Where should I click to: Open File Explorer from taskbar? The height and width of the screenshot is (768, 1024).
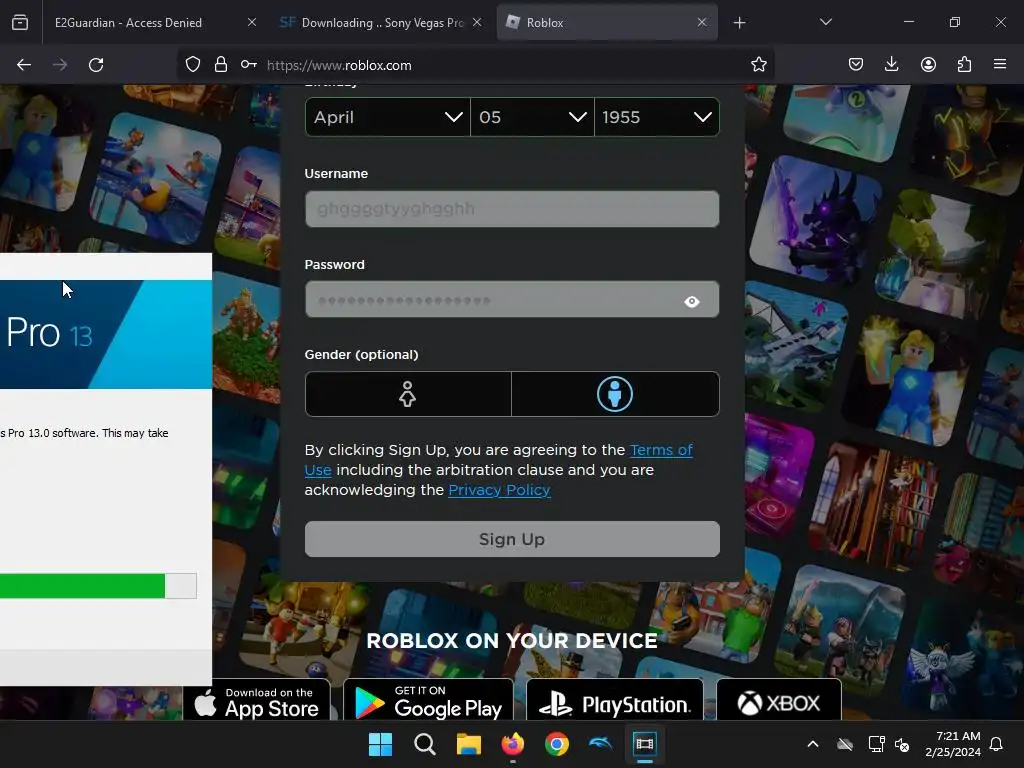coord(468,744)
